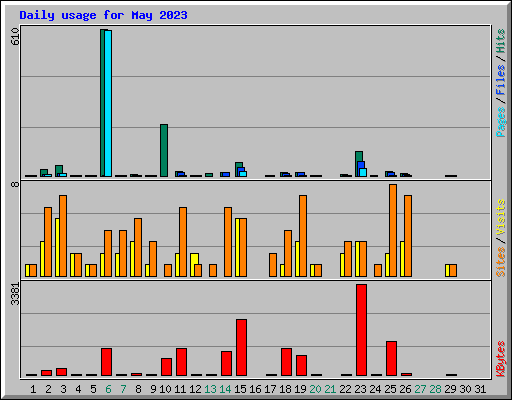Click day label 30 on the axis

(x=465, y=389)
